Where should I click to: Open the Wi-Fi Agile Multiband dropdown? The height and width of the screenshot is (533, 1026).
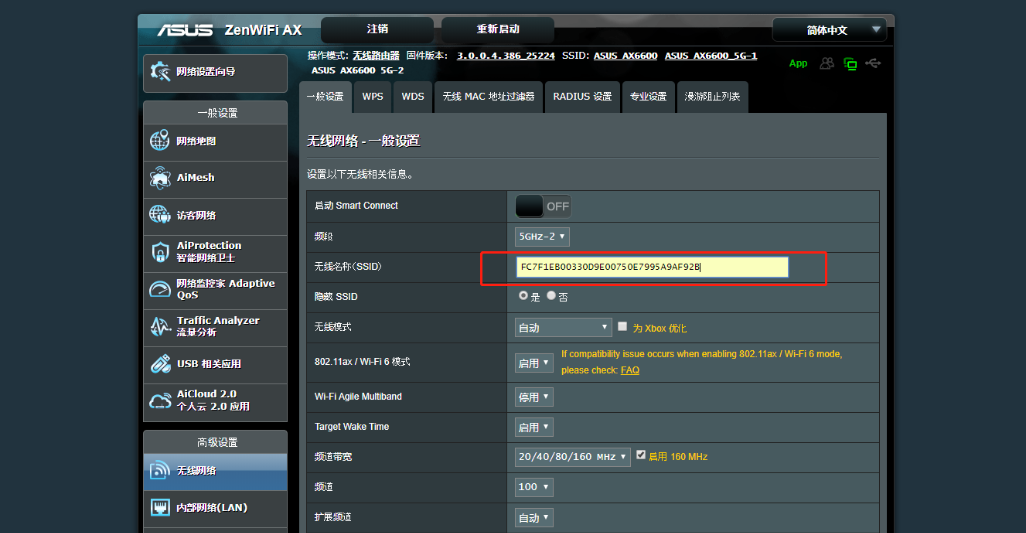[534, 397]
